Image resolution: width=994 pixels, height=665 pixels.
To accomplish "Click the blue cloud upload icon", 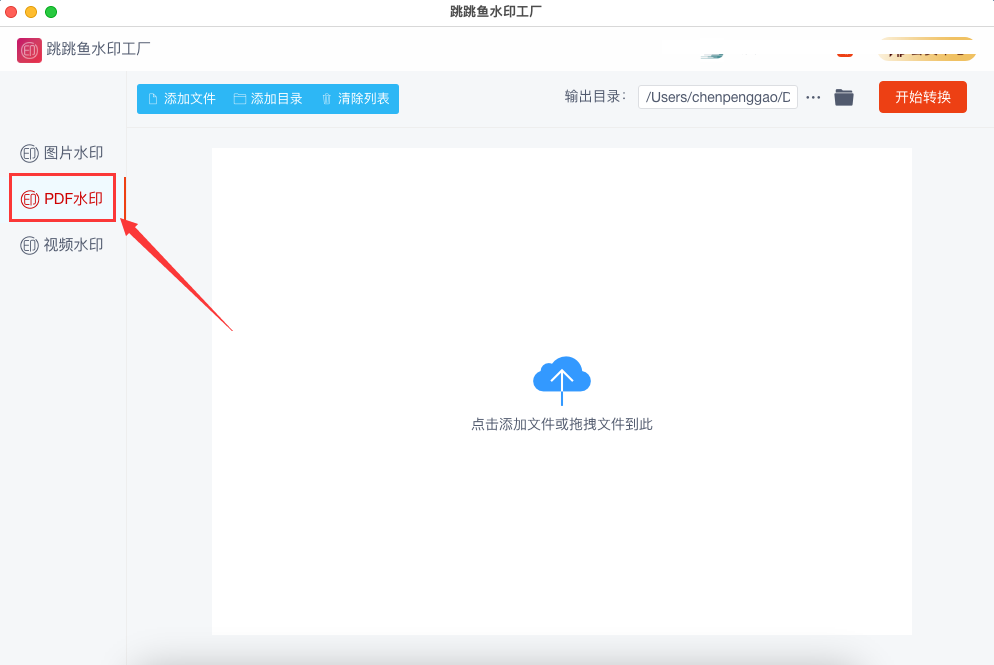I will pos(562,378).
